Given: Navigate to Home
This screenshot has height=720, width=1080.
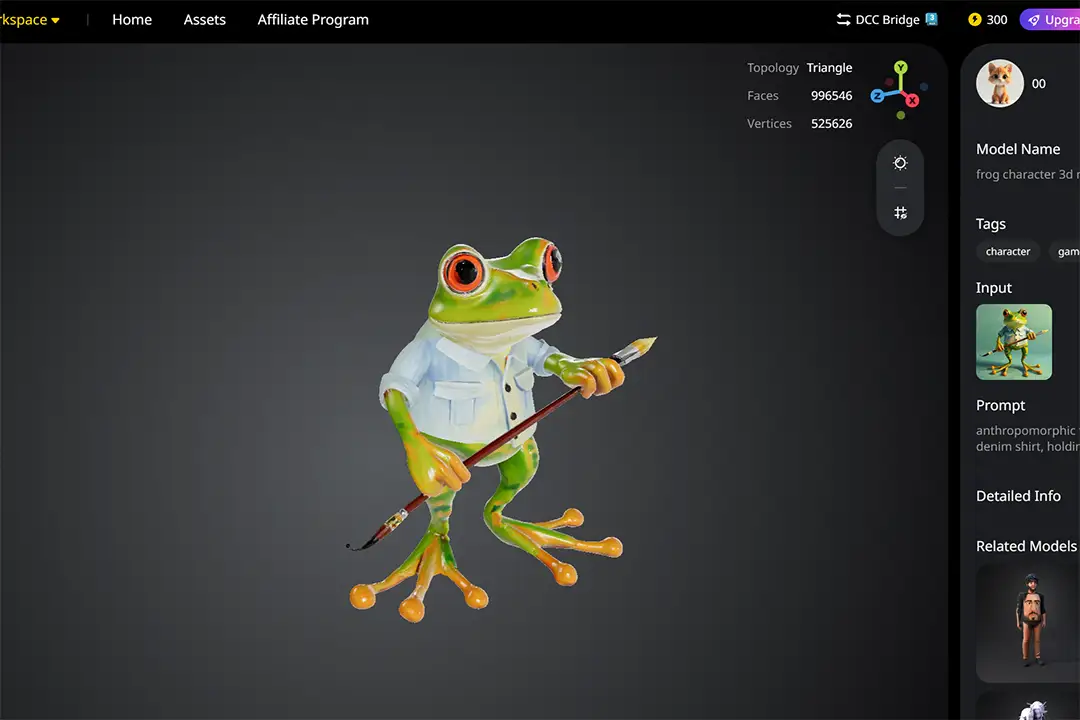Looking at the screenshot, I should (x=132, y=19).
